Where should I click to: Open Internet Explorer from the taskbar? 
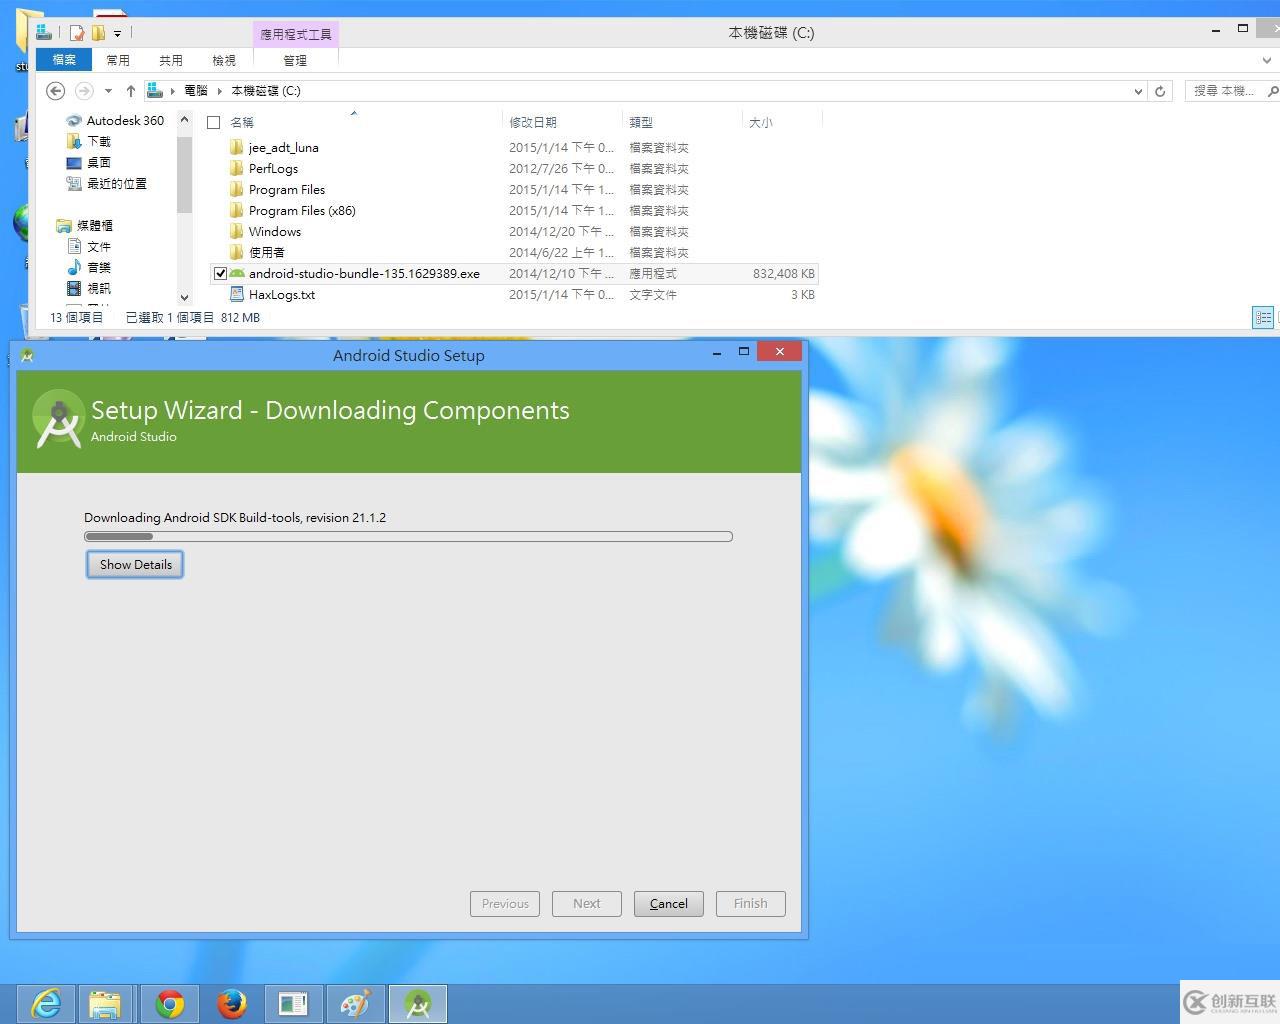[46, 1003]
